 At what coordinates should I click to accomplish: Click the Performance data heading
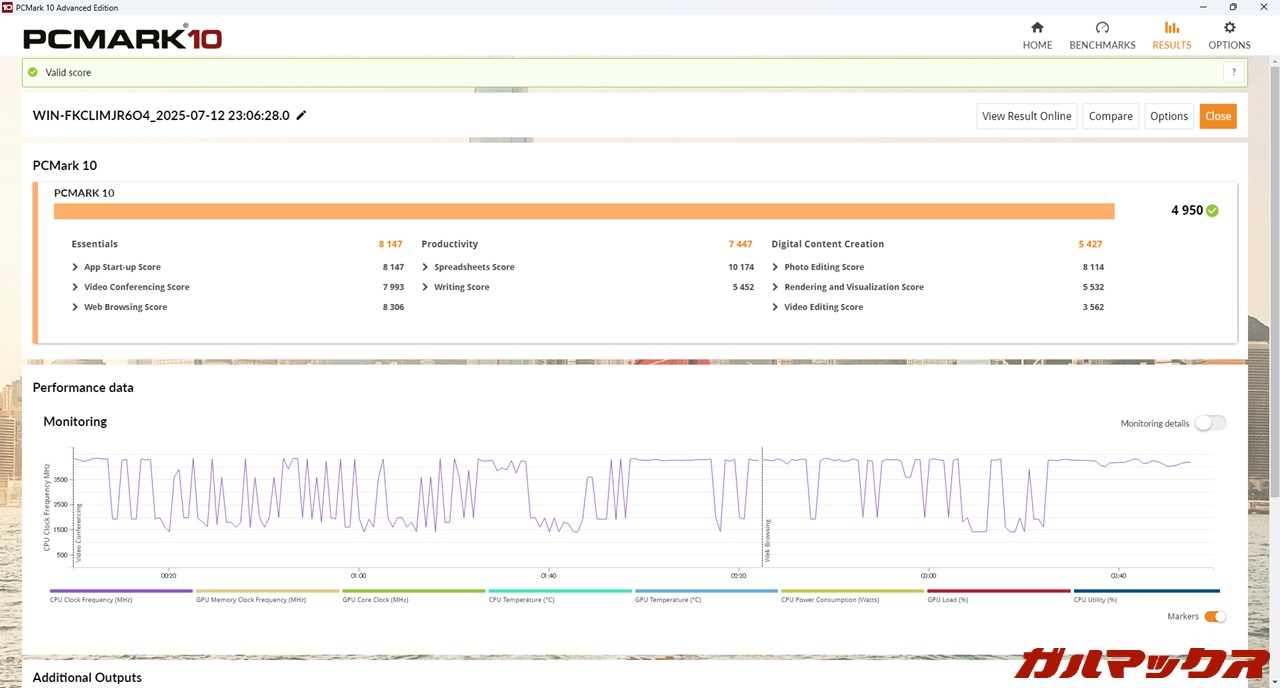point(83,388)
